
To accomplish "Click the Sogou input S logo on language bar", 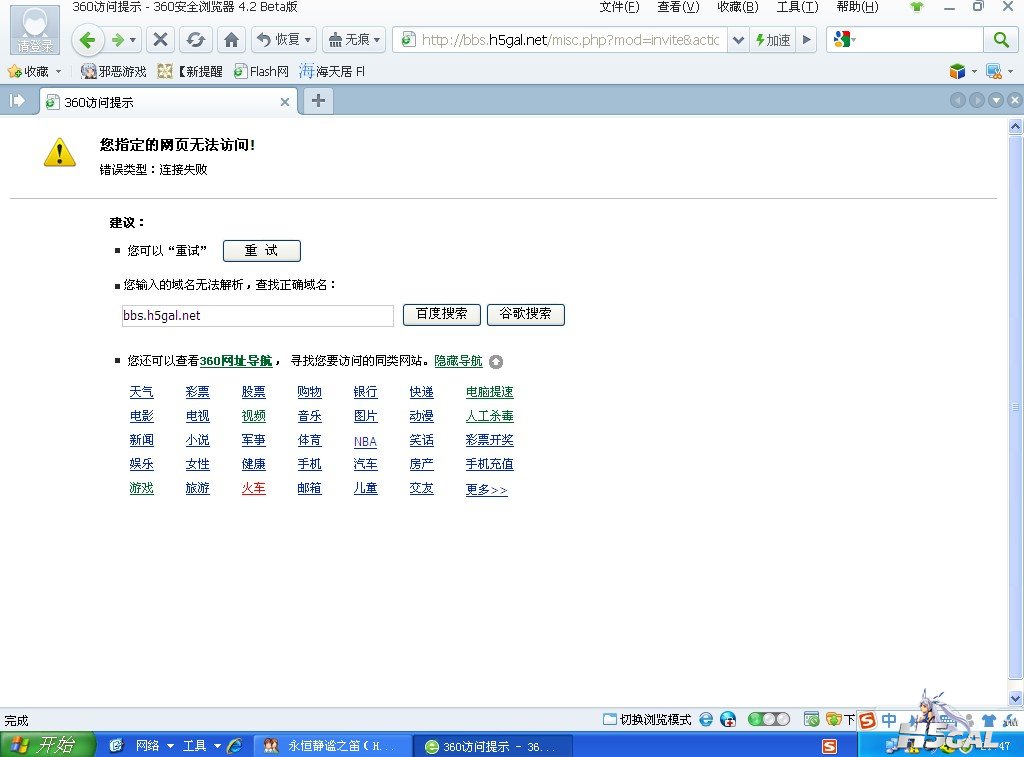I will point(867,720).
